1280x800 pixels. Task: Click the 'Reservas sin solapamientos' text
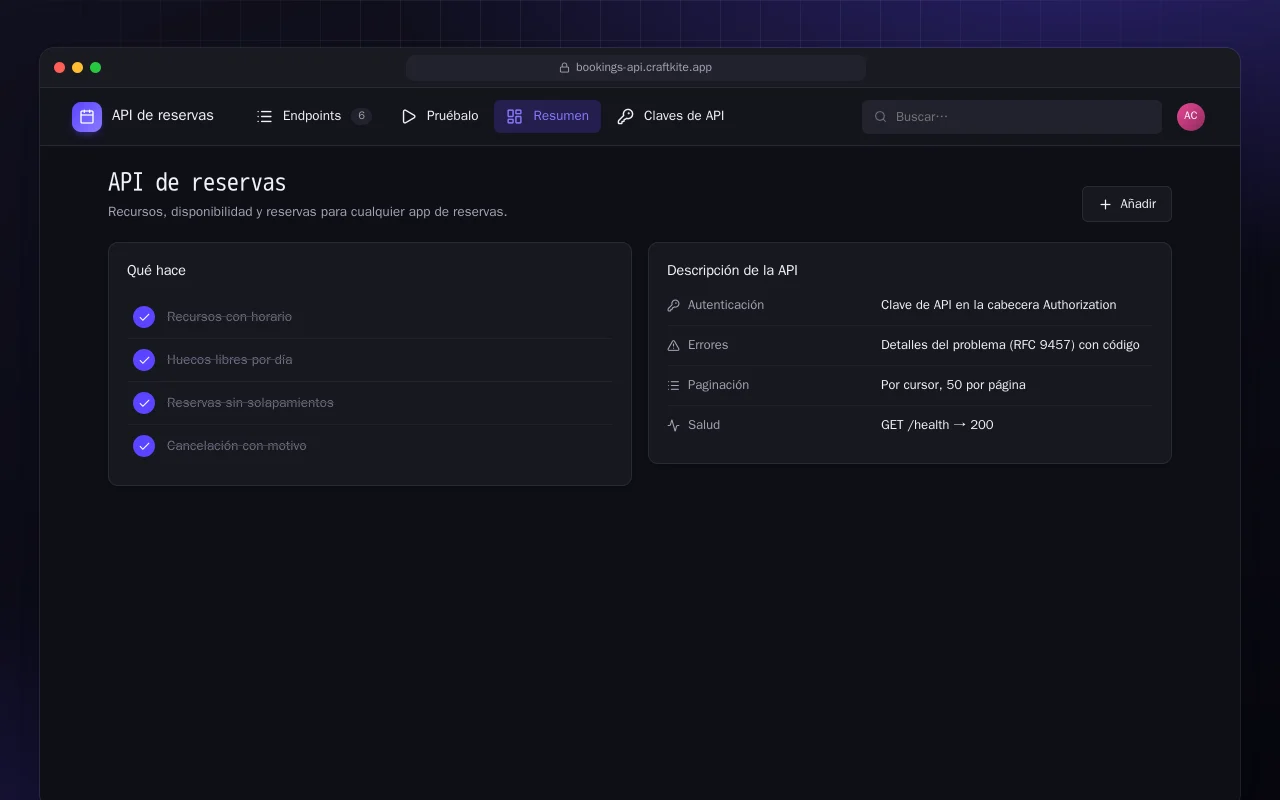tap(250, 403)
